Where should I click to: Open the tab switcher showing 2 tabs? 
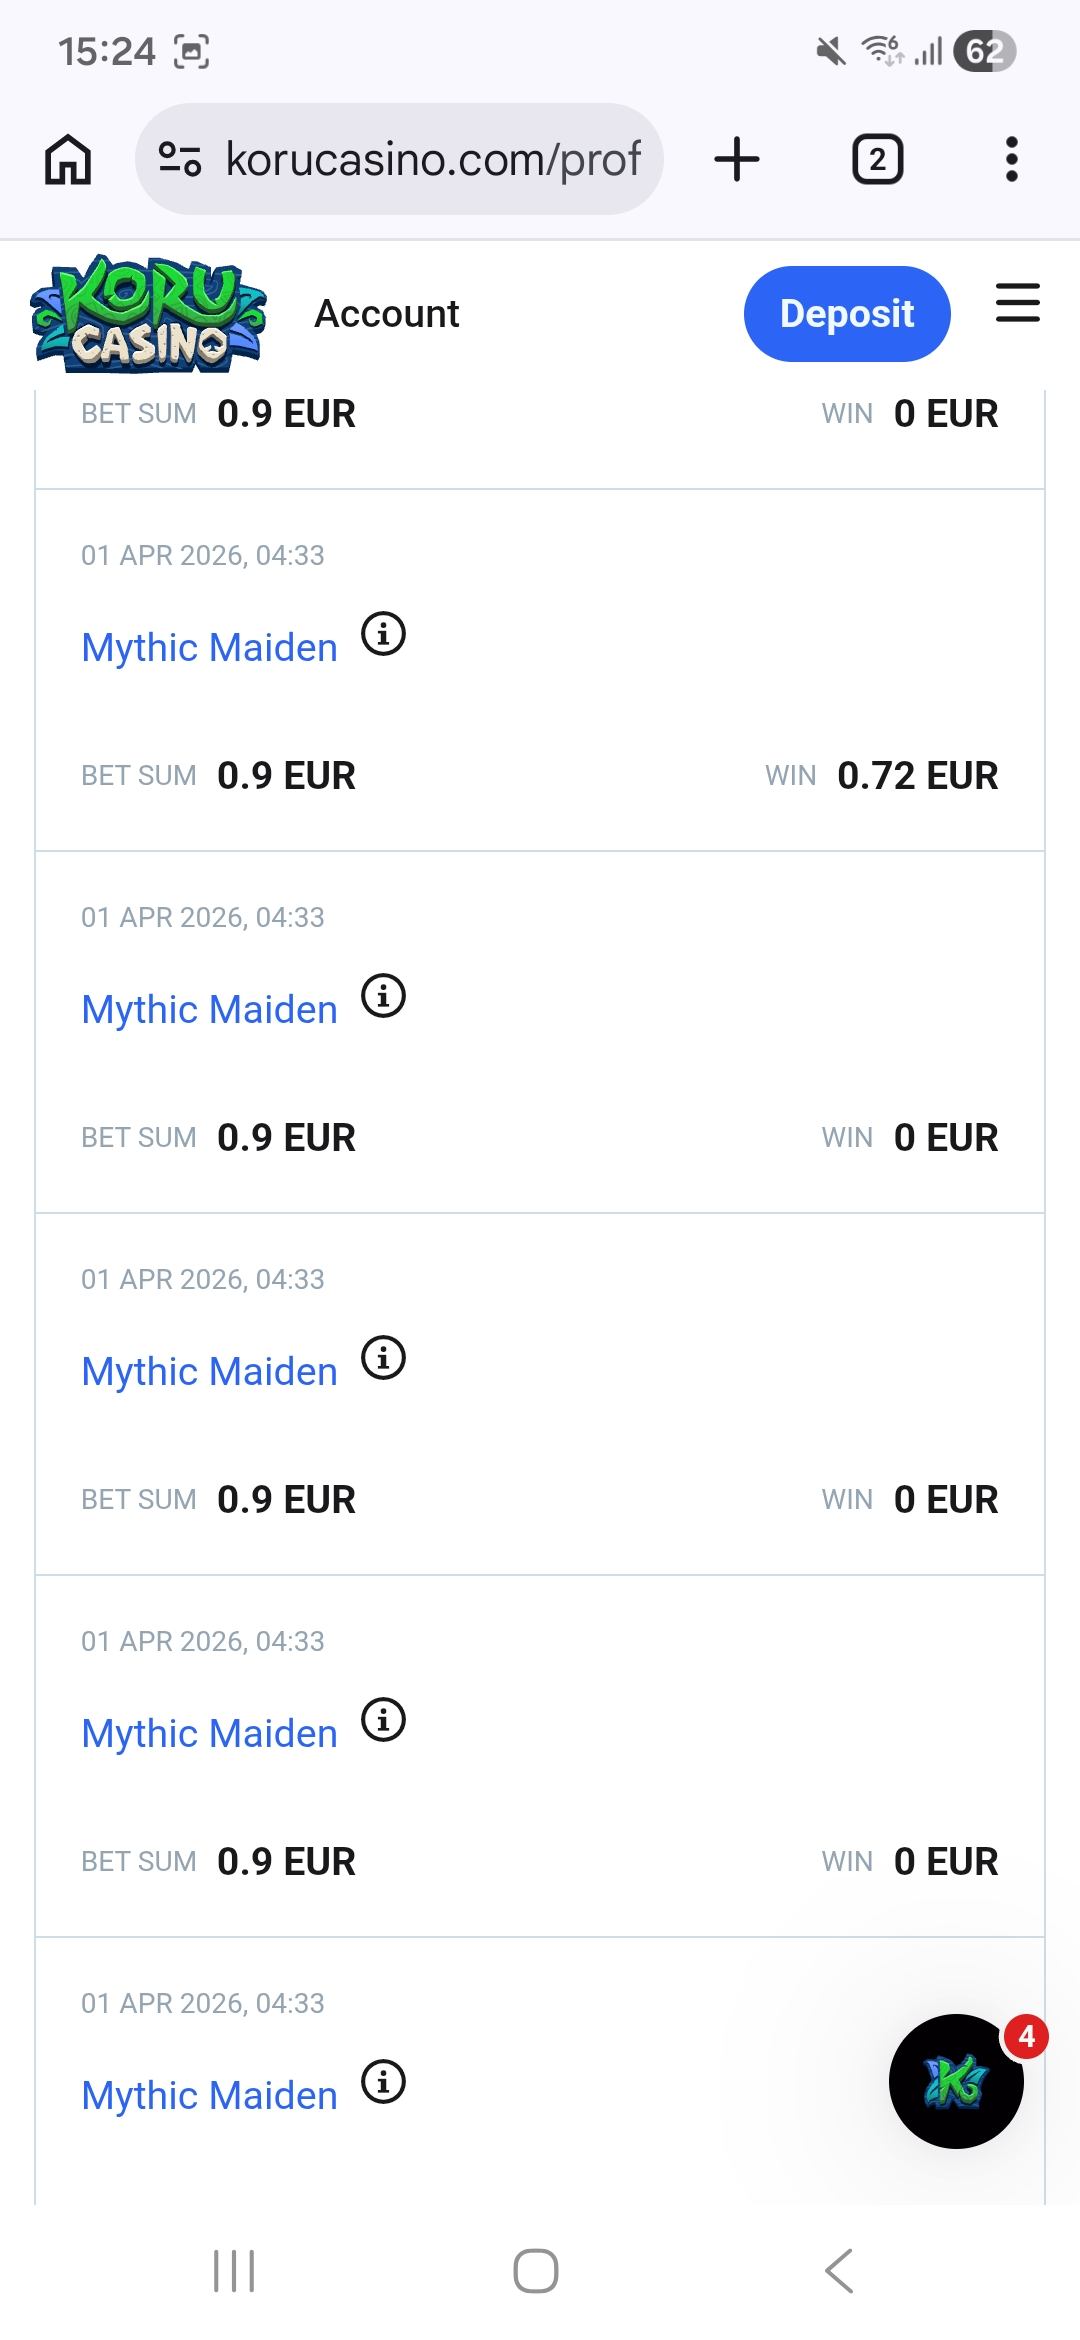(877, 160)
